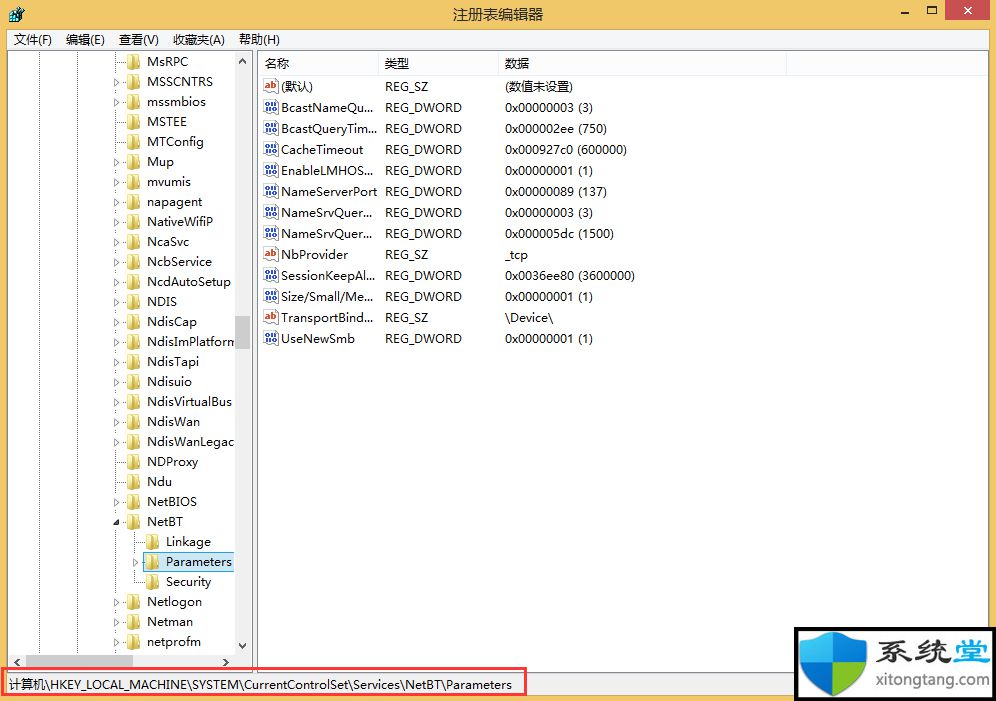
Task: Click the mssmbios folder icon
Action: tap(133, 102)
